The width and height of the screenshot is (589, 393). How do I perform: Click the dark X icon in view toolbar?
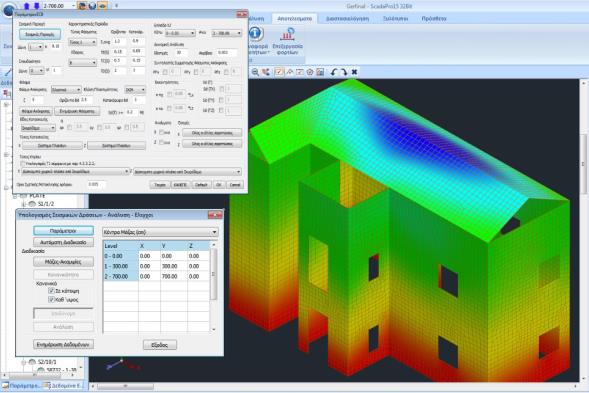tap(354, 72)
